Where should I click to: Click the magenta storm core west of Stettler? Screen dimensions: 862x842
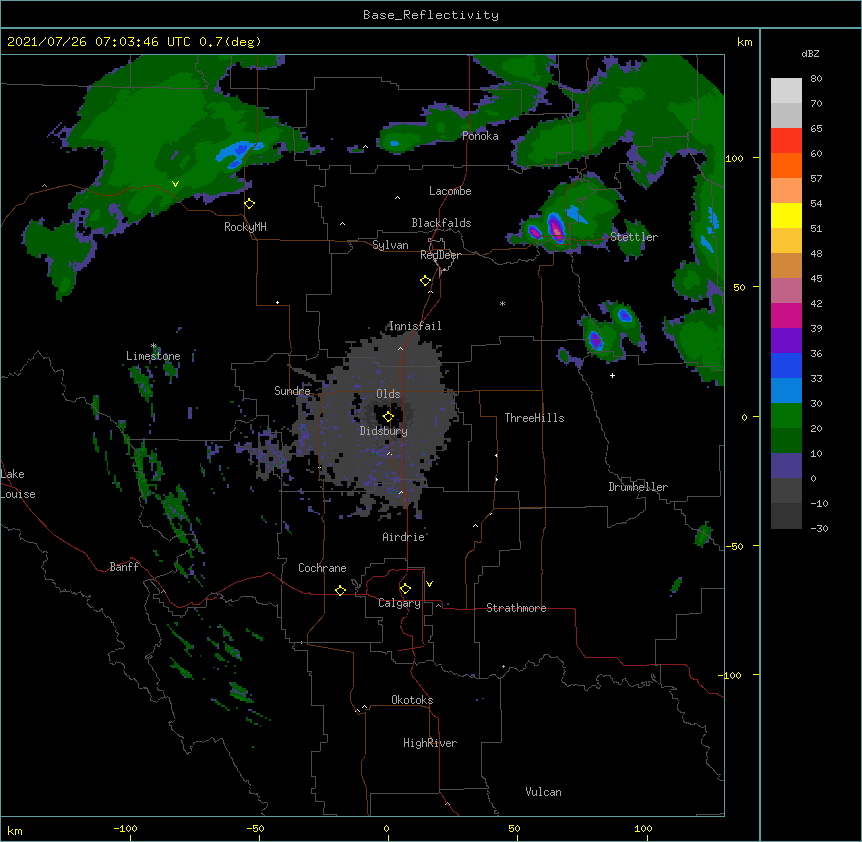tap(556, 228)
